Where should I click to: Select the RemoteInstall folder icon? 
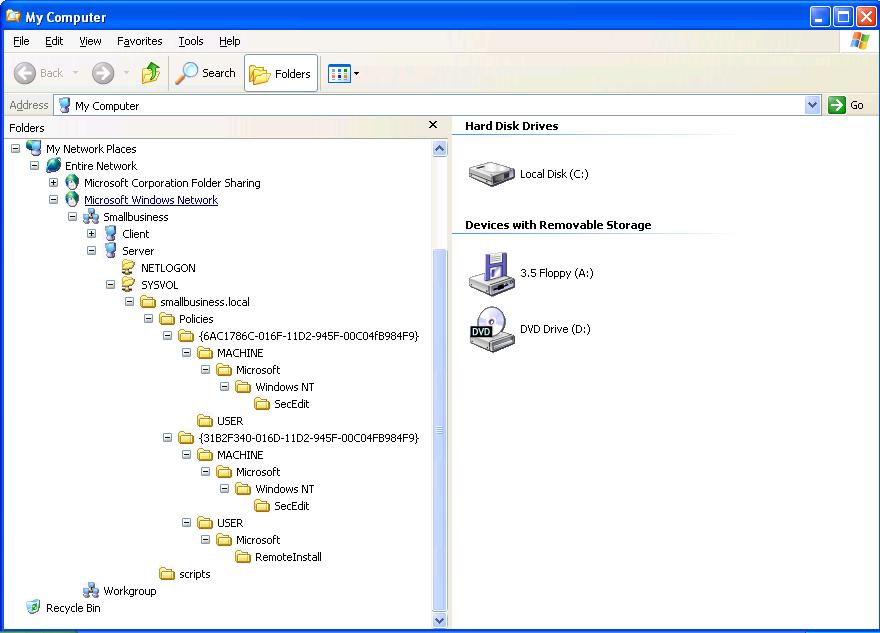tap(243, 557)
